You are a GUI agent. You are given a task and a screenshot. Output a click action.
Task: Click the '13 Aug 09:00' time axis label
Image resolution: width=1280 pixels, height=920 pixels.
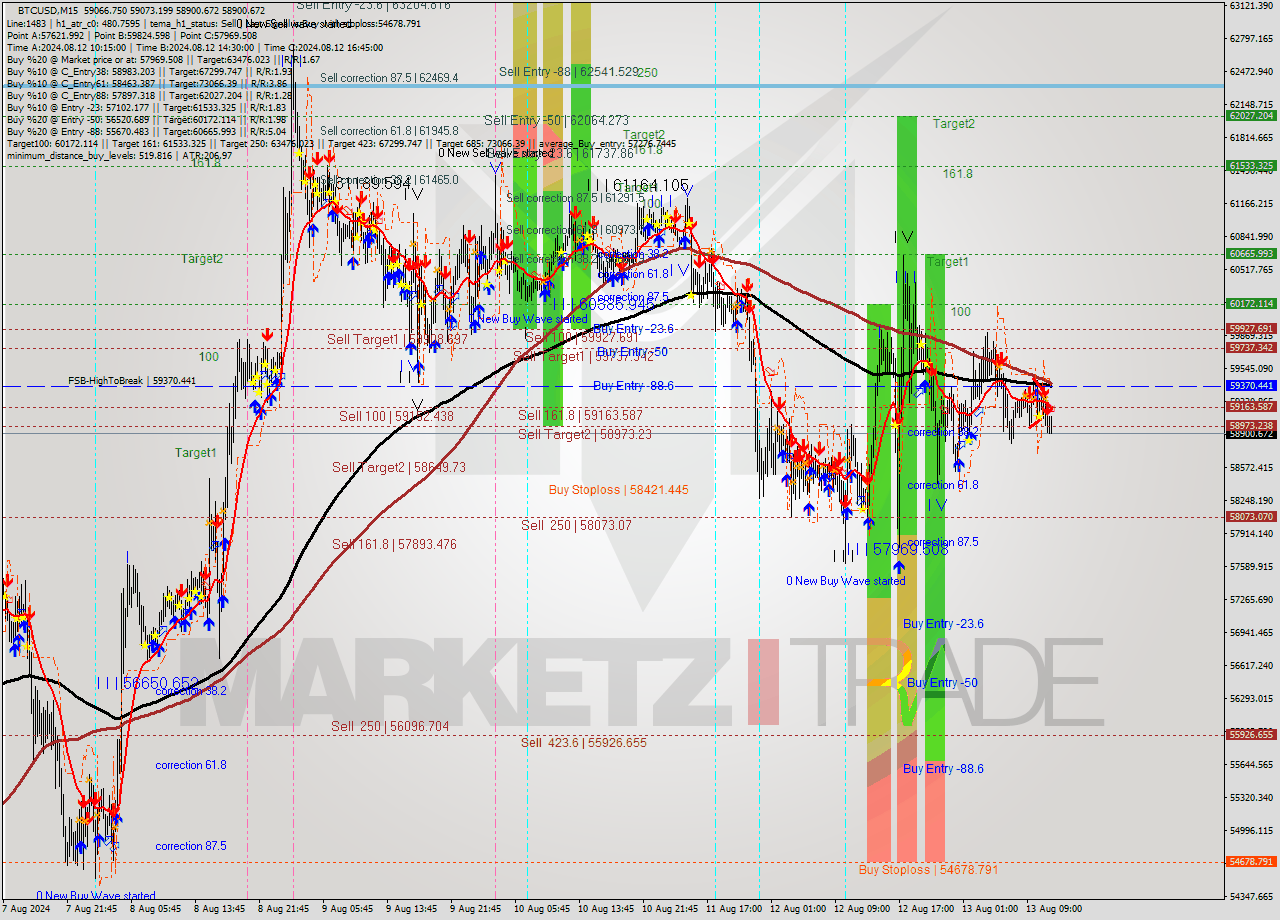(x=1053, y=909)
